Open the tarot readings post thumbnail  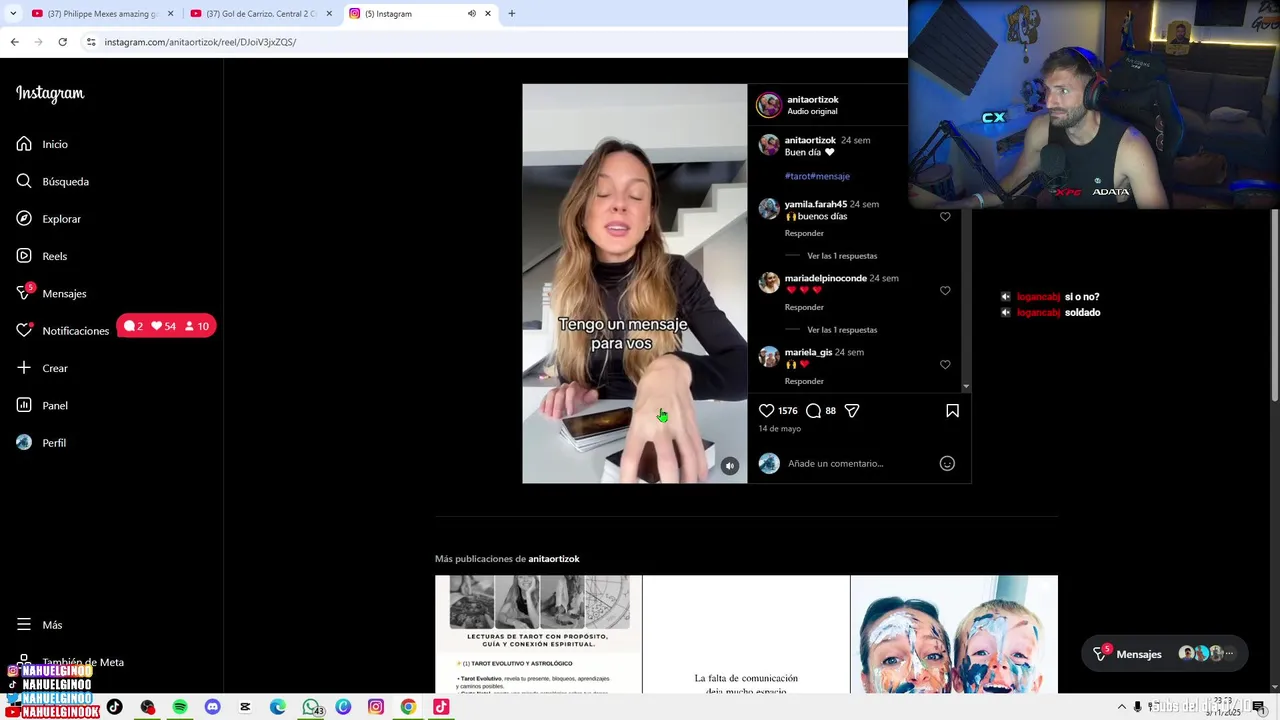coord(538,634)
